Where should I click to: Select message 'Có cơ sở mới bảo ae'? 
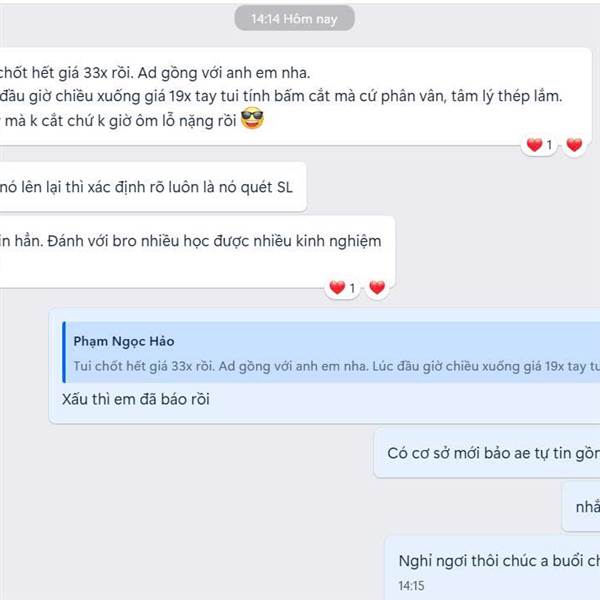click(494, 453)
